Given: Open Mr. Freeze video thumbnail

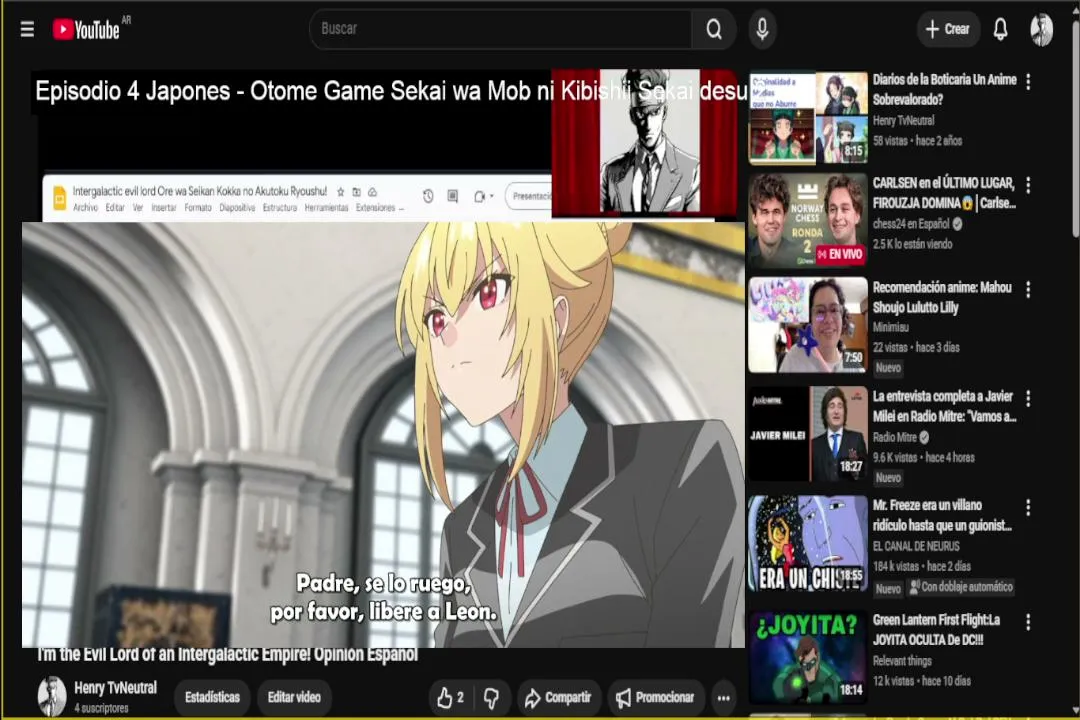Looking at the screenshot, I should [808, 543].
